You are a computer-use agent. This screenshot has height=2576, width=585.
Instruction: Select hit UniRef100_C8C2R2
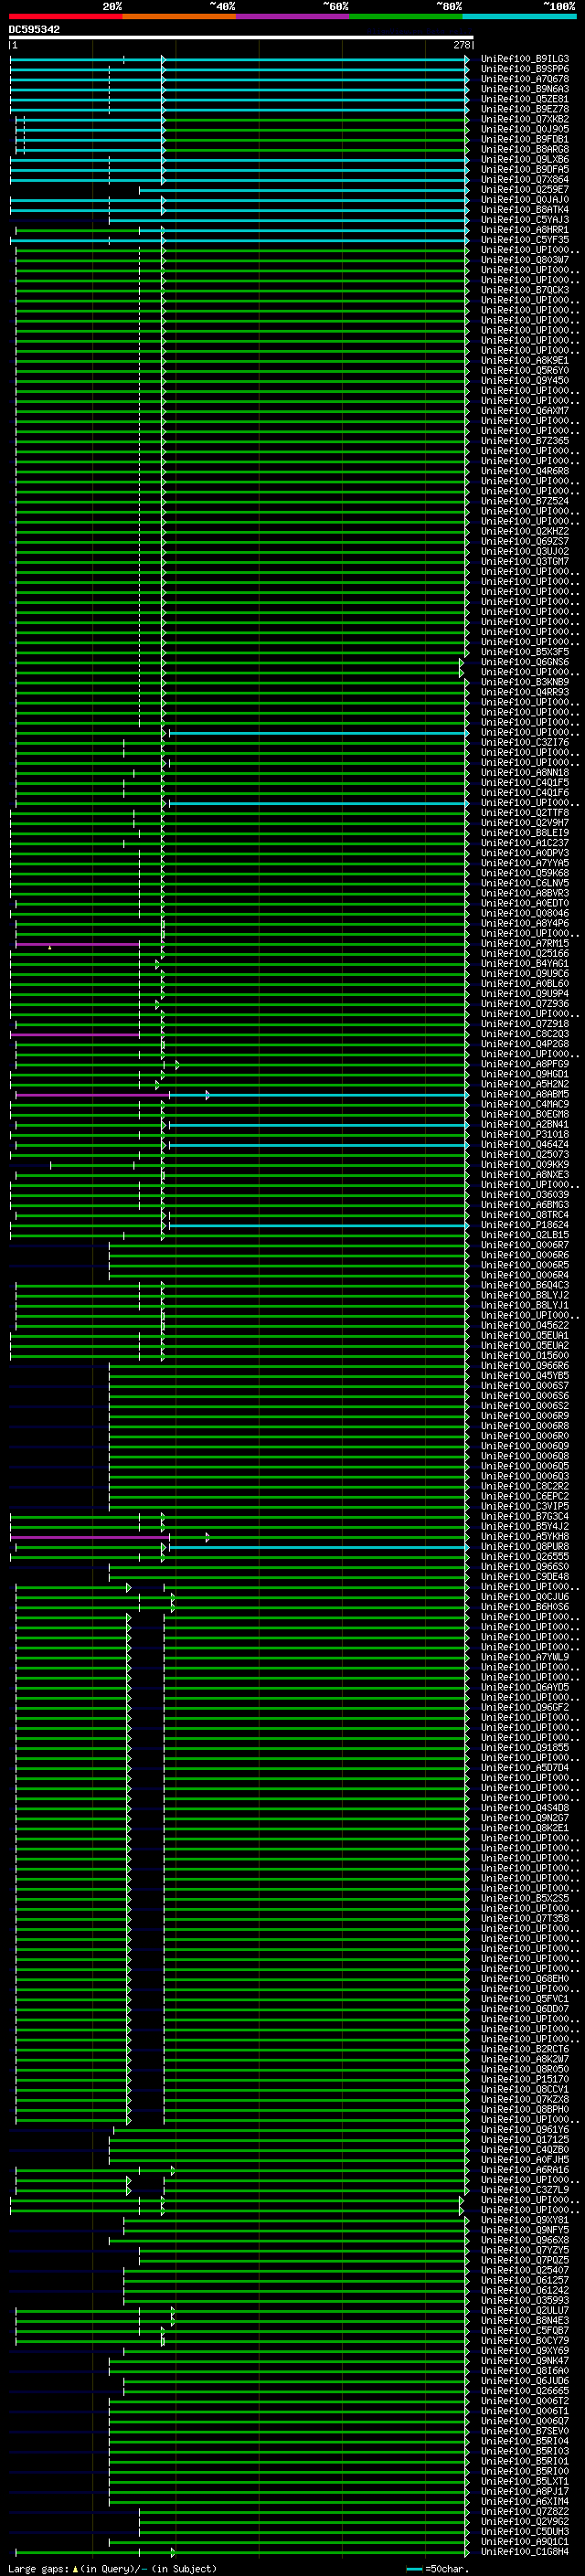[525, 1486]
